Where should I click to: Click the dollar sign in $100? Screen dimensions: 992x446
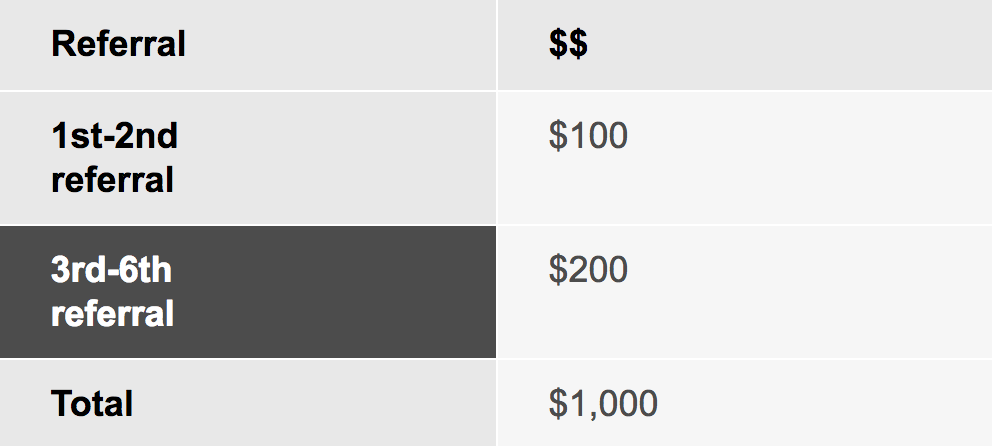(x=558, y=135)
